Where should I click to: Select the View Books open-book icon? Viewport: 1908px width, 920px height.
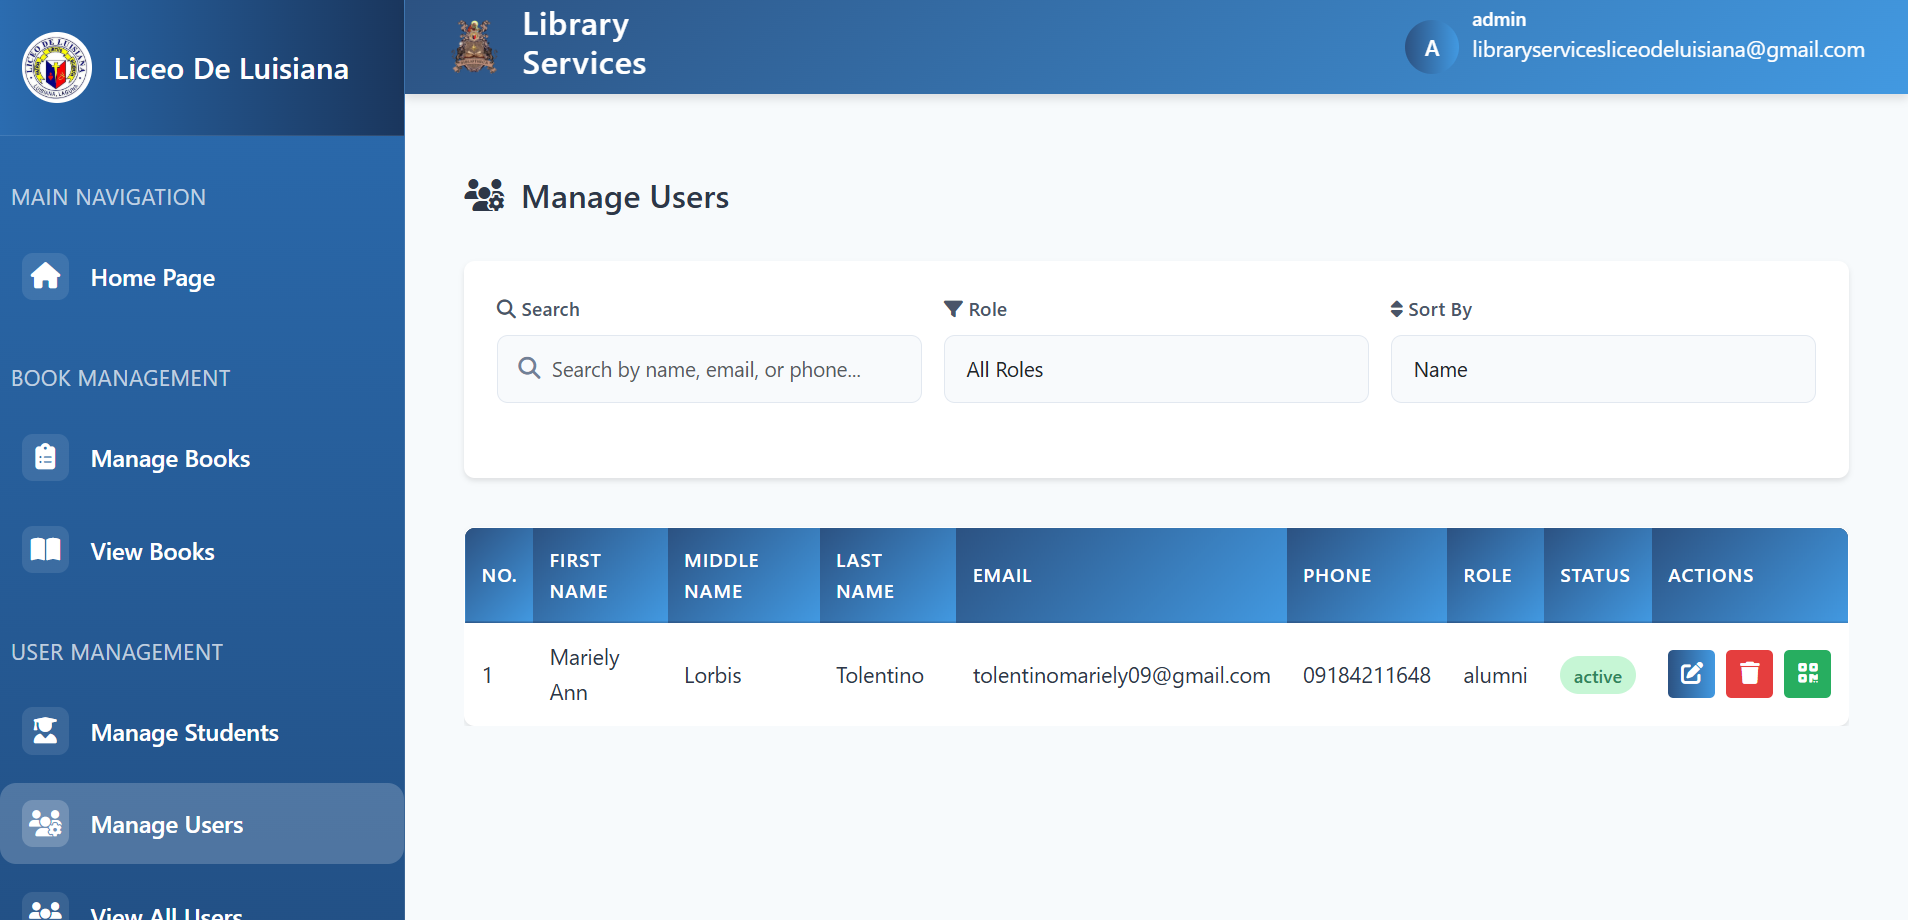tap(45, 550)
